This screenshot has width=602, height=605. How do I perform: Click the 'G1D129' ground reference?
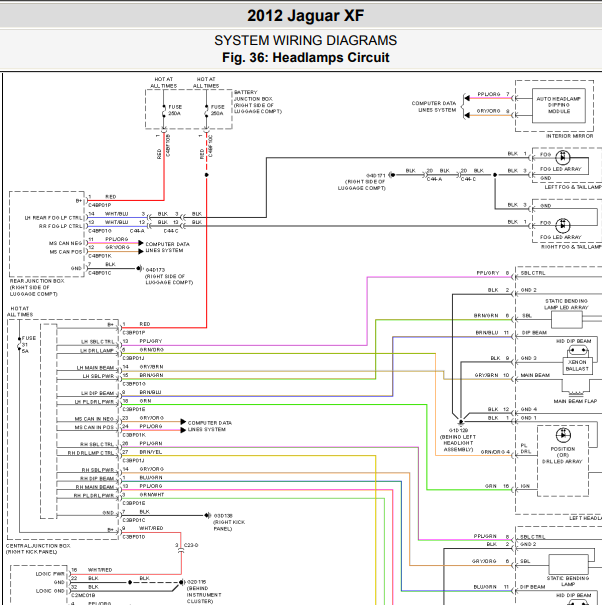[x=458, y=430]
